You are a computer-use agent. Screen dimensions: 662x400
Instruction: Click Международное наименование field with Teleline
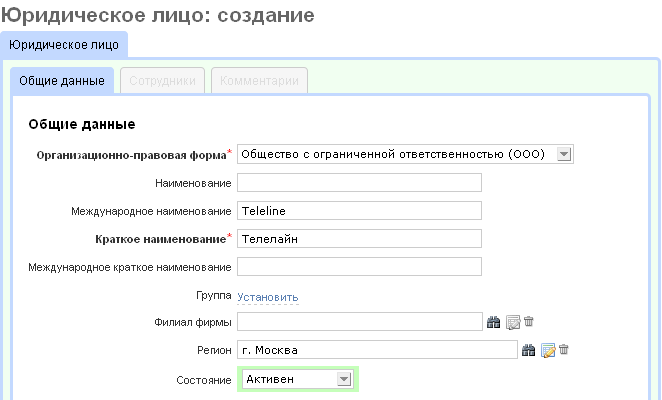[x=359, y=211]
